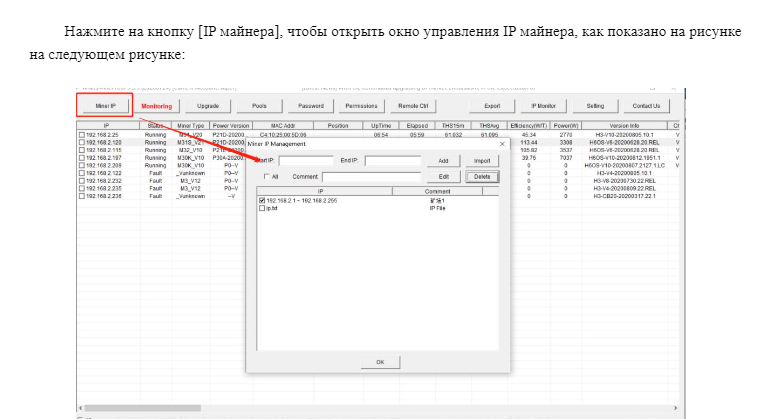The width and height of the screenshot is (780, 419).
Task: Sort by the Position column header
Action: point(338,126)
